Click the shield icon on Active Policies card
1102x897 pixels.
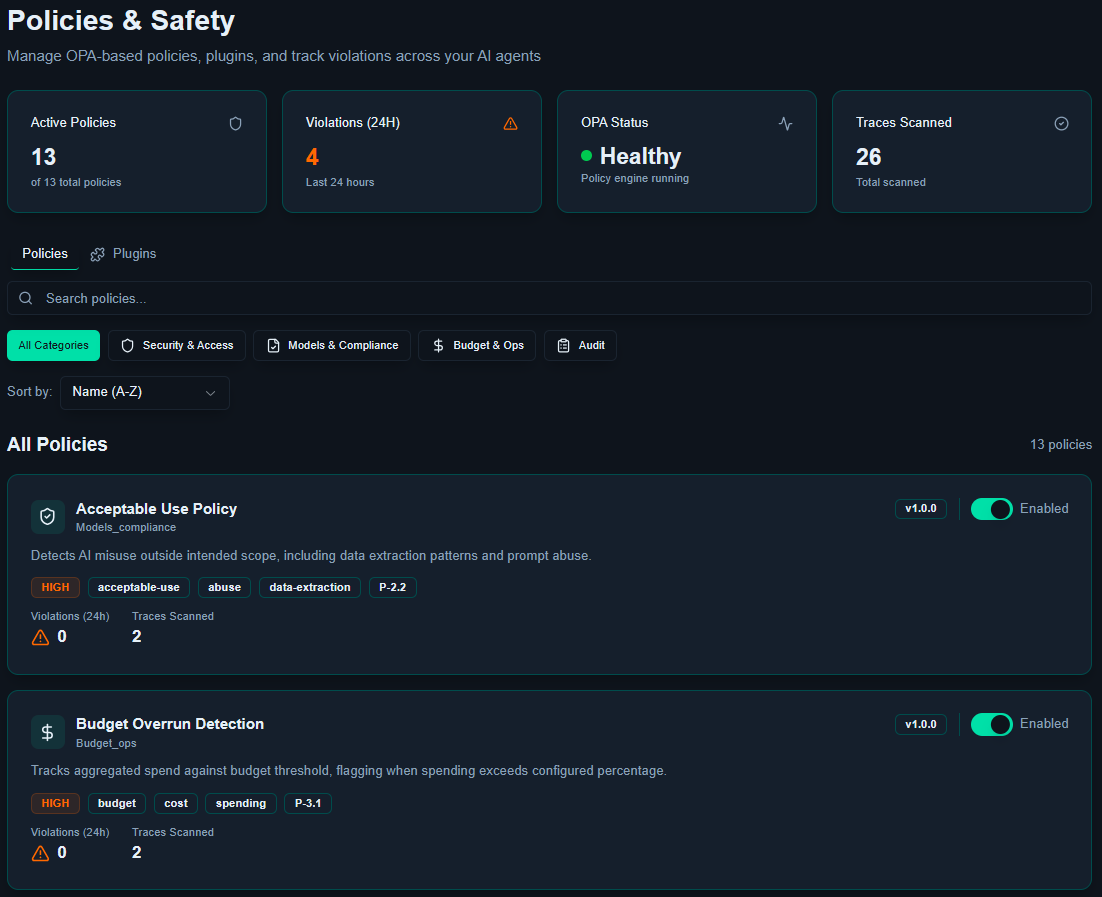(236, 124)
